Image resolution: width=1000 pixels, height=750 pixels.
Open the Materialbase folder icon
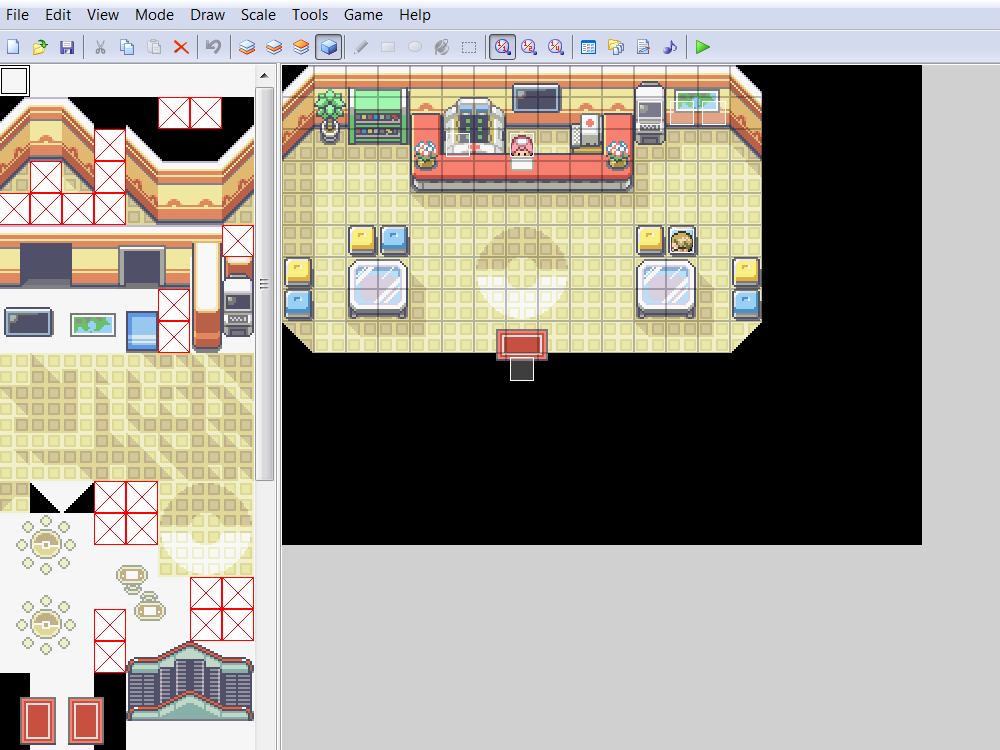tap(615, 47)
